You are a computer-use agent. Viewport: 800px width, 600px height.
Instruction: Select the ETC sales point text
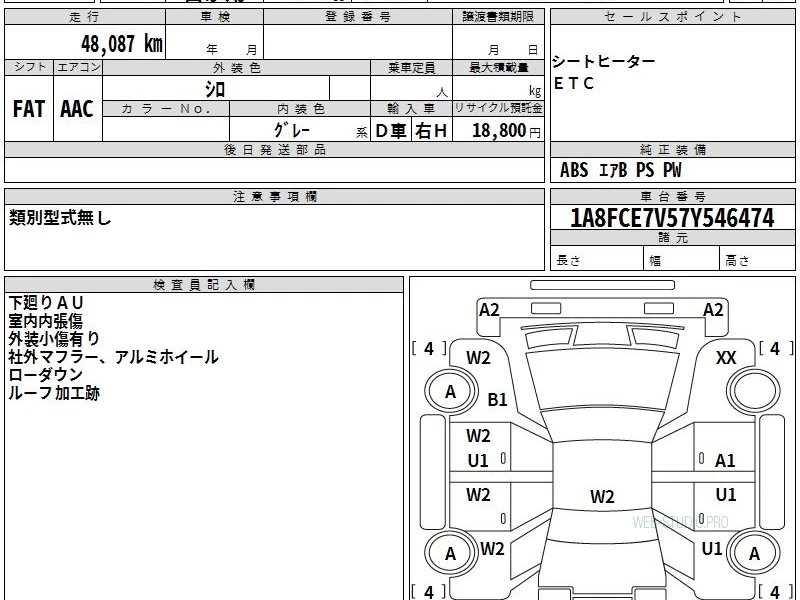(574, 83)
